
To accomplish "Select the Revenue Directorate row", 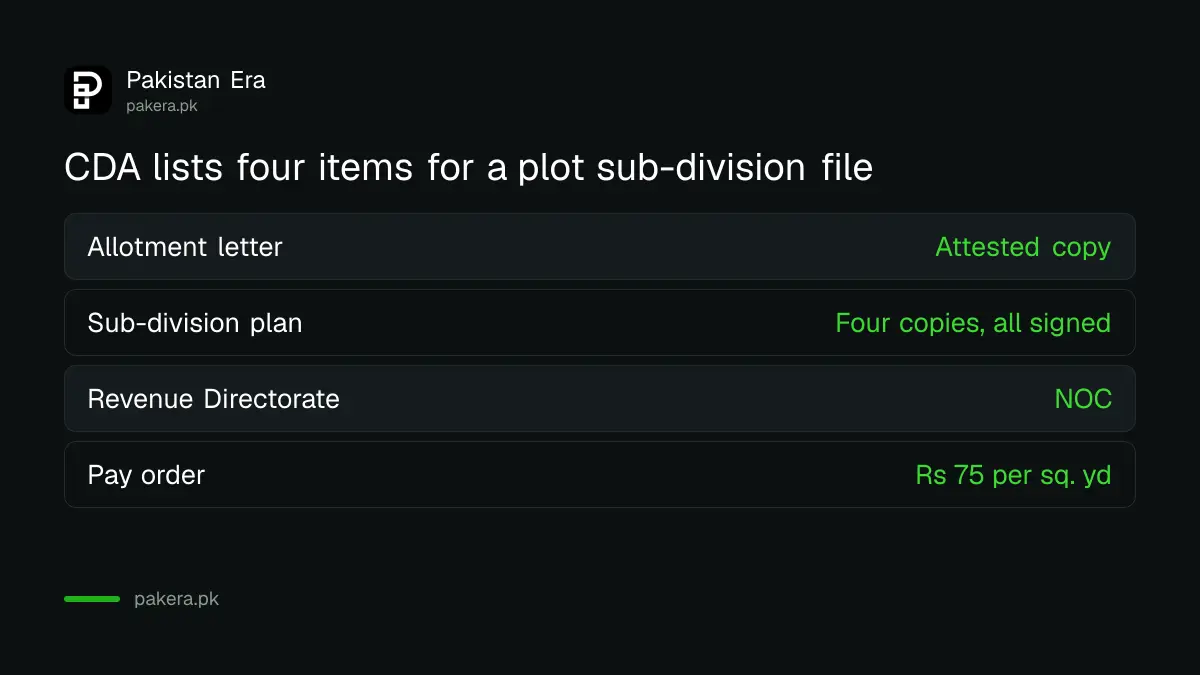I will click(600, 398).
